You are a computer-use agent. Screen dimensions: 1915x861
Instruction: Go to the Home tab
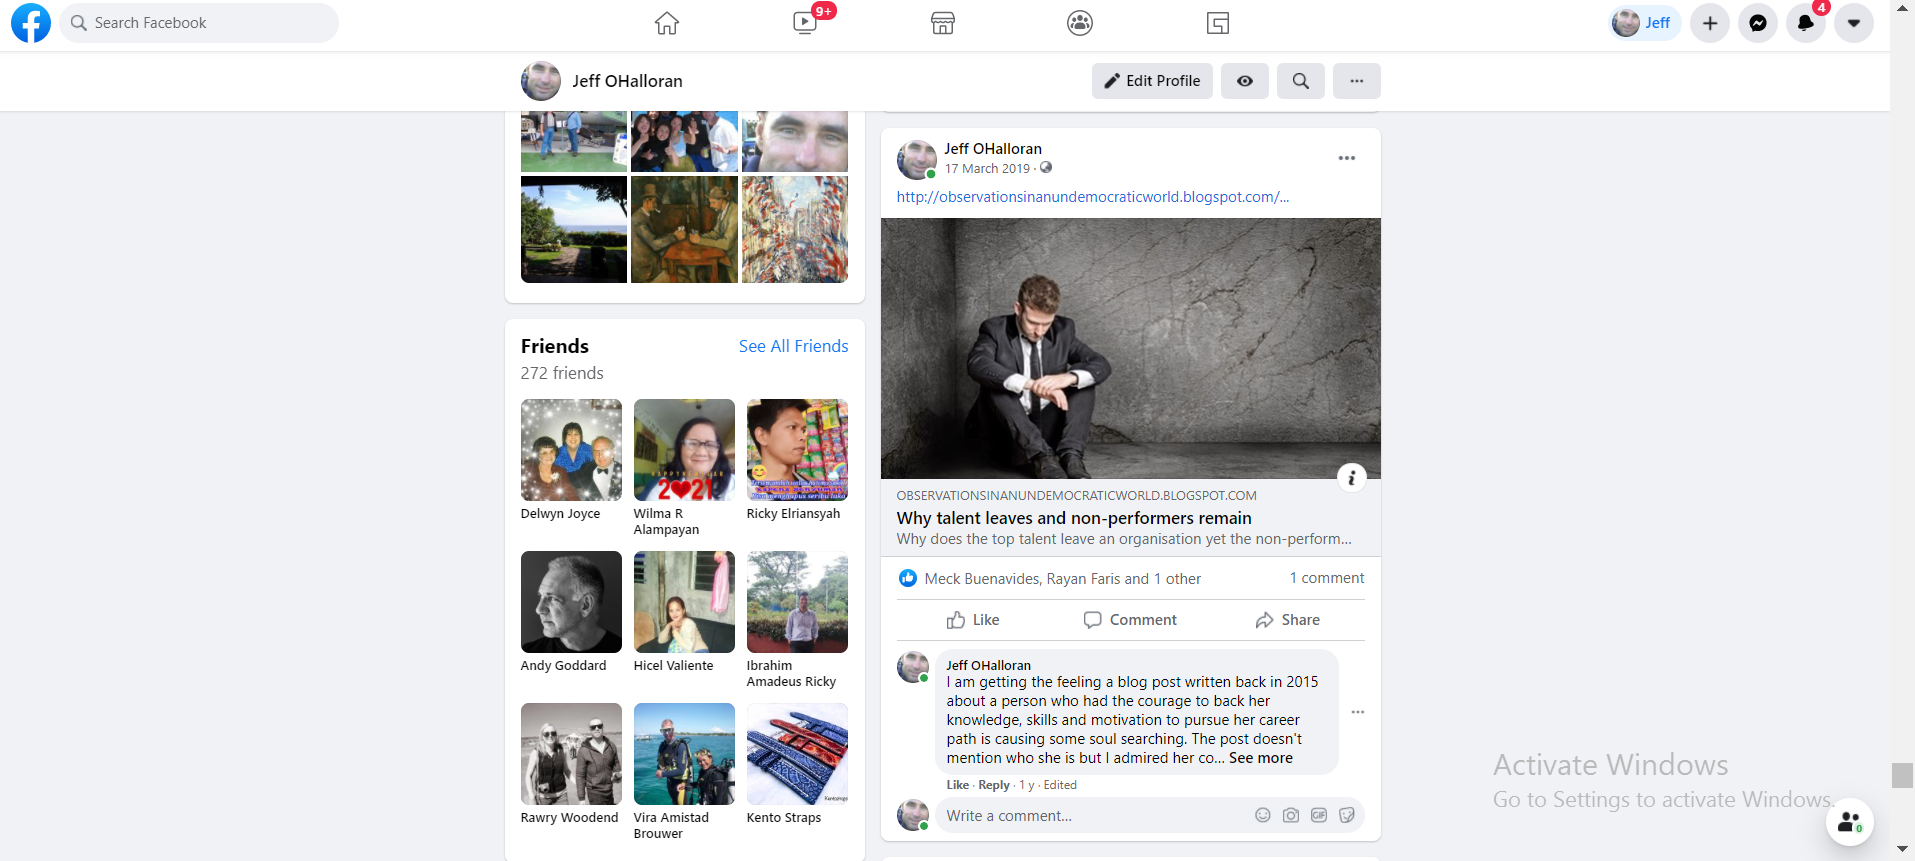click(x=667, y=23)
